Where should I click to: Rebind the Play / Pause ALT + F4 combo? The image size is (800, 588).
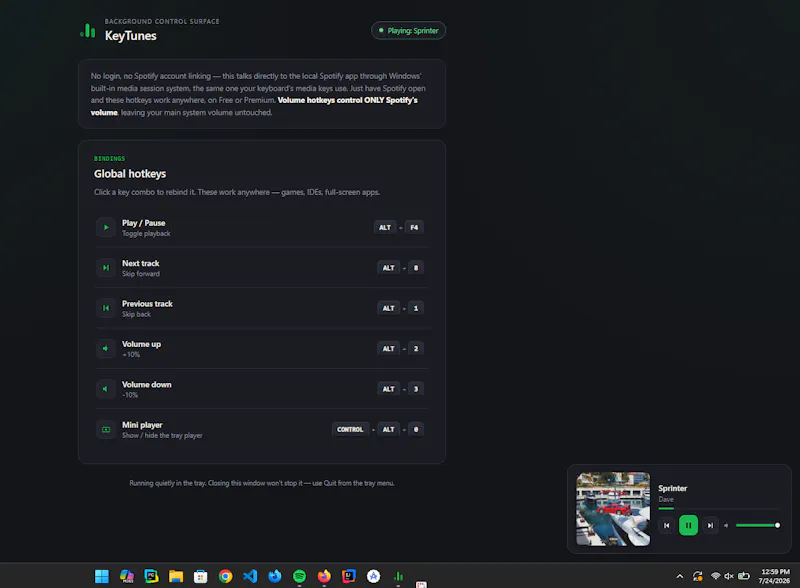[x=399, y=228]
